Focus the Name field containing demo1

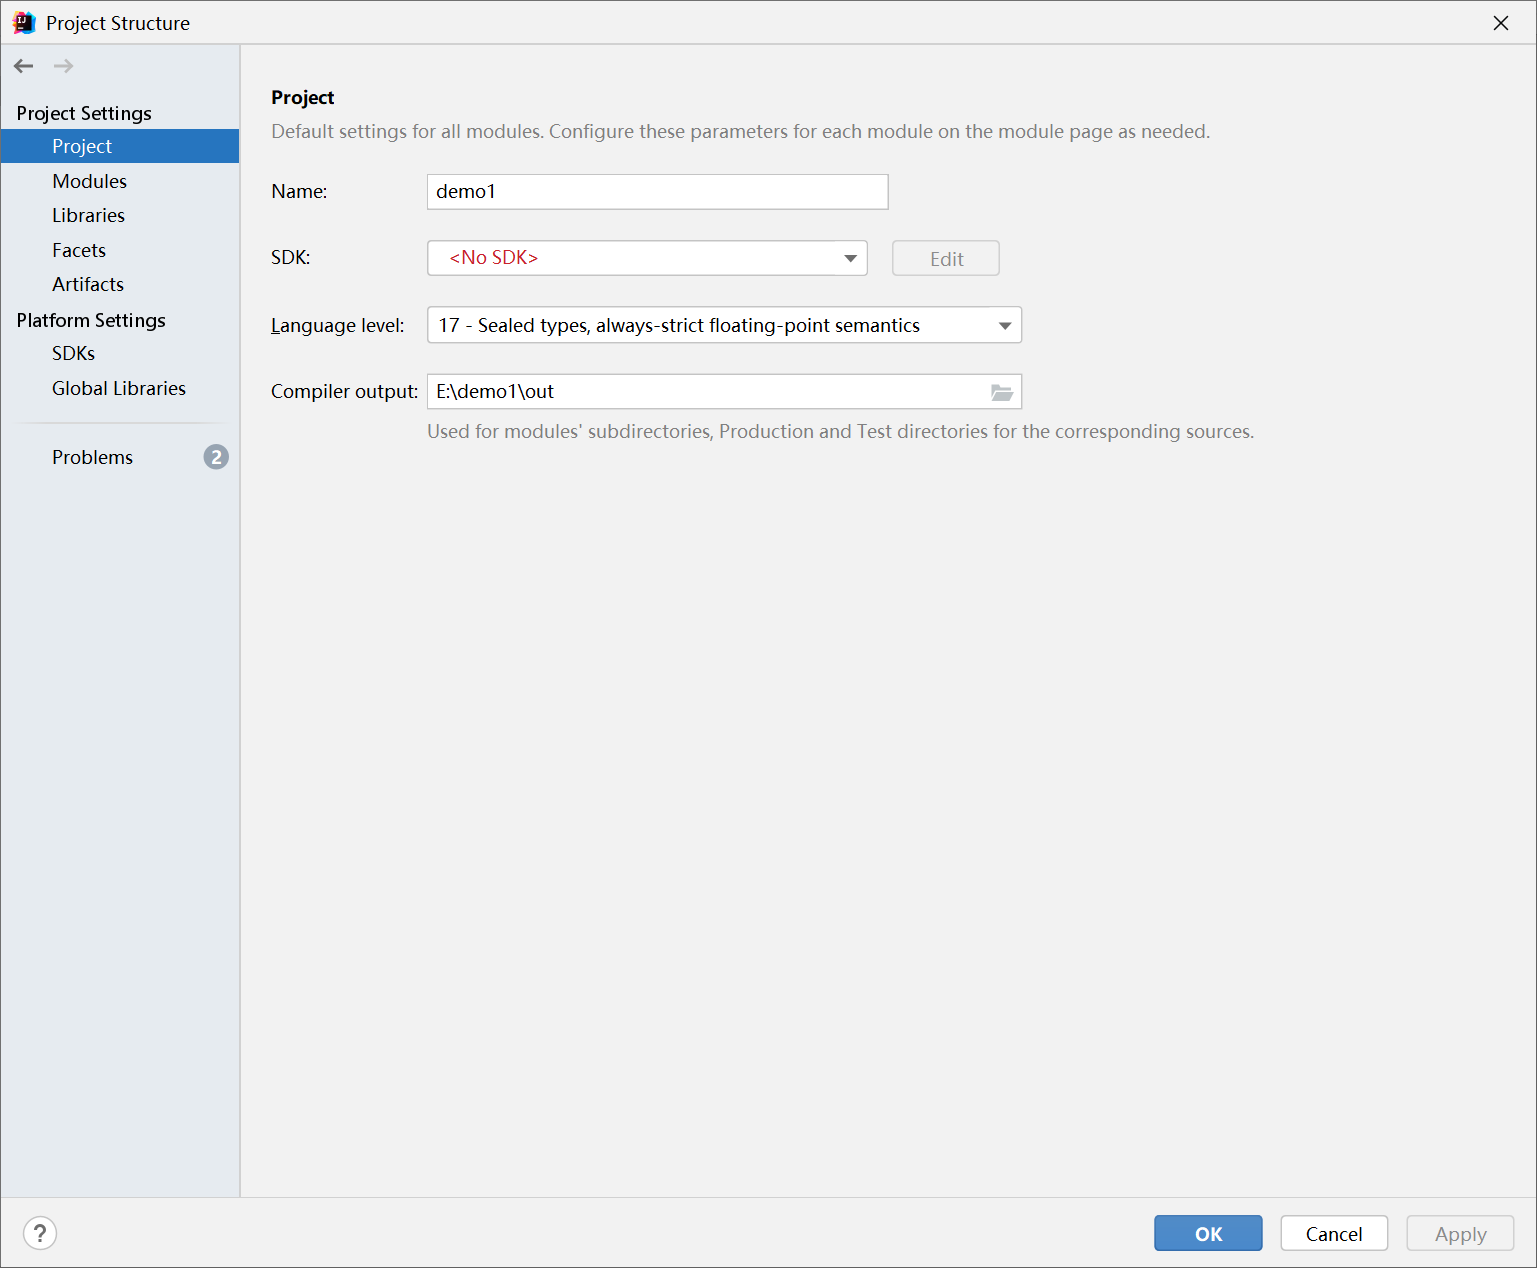657,192
